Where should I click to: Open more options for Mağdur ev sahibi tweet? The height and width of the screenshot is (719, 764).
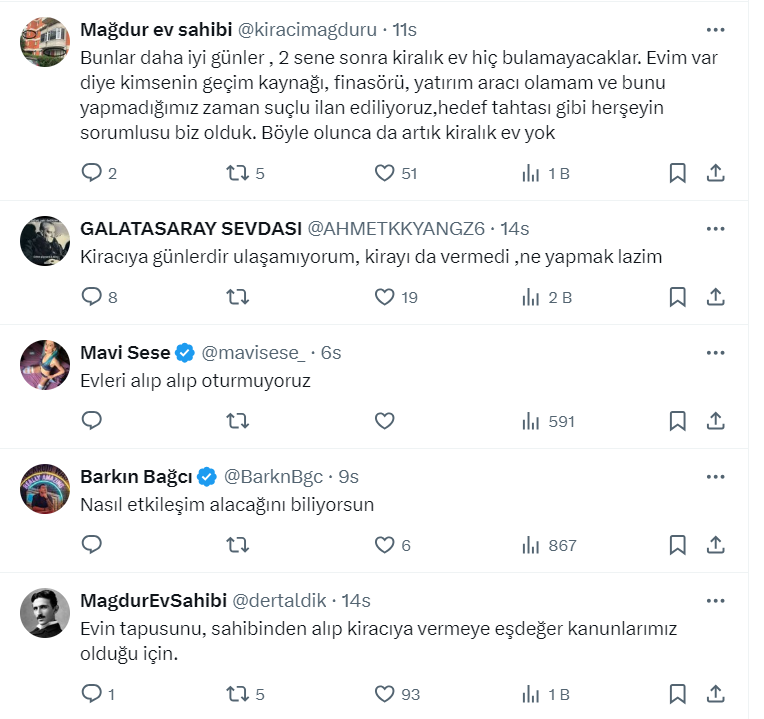[x=715, y=30]
